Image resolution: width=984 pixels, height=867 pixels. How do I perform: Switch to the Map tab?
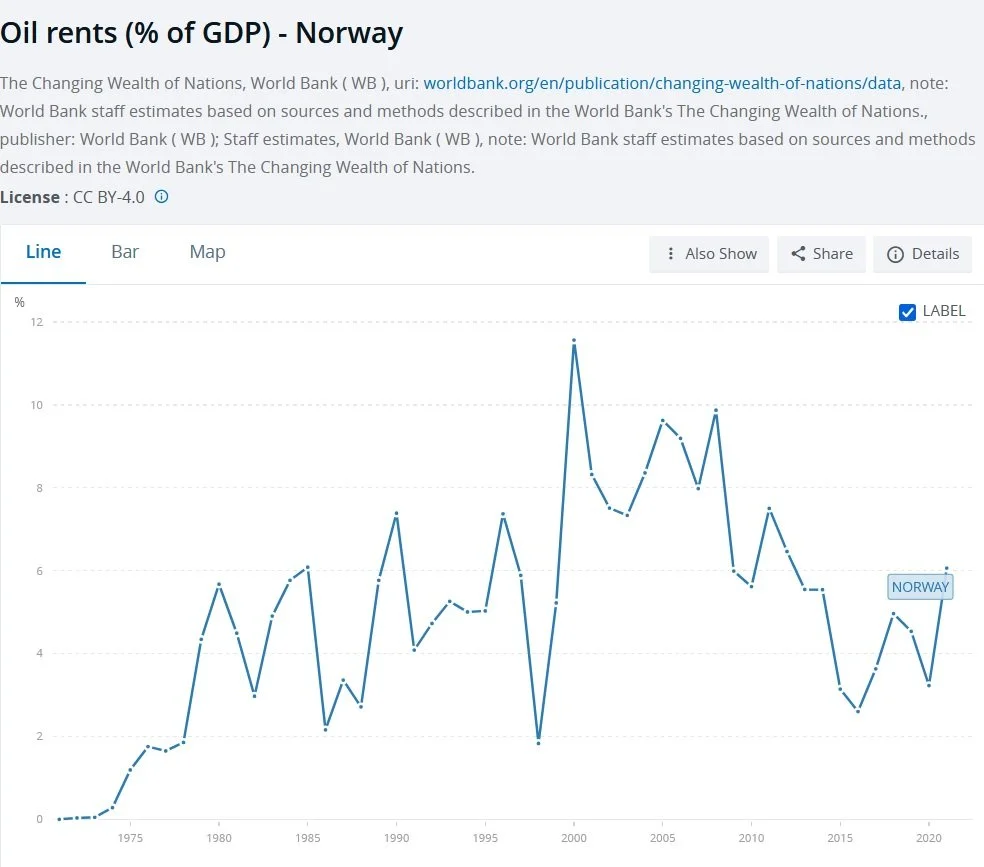(x=207, y=252)
